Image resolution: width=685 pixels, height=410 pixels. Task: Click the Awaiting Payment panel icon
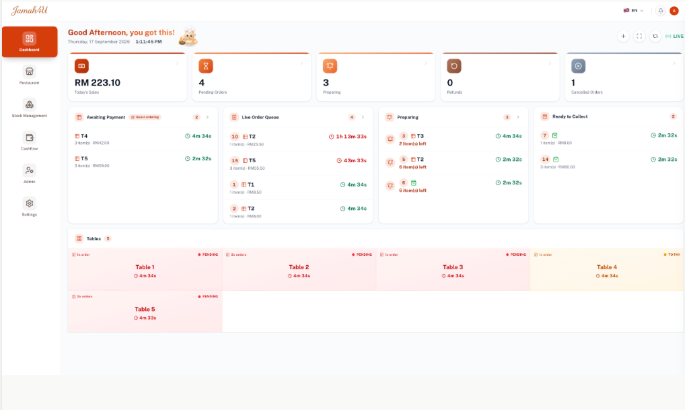[x=79, y=117]
